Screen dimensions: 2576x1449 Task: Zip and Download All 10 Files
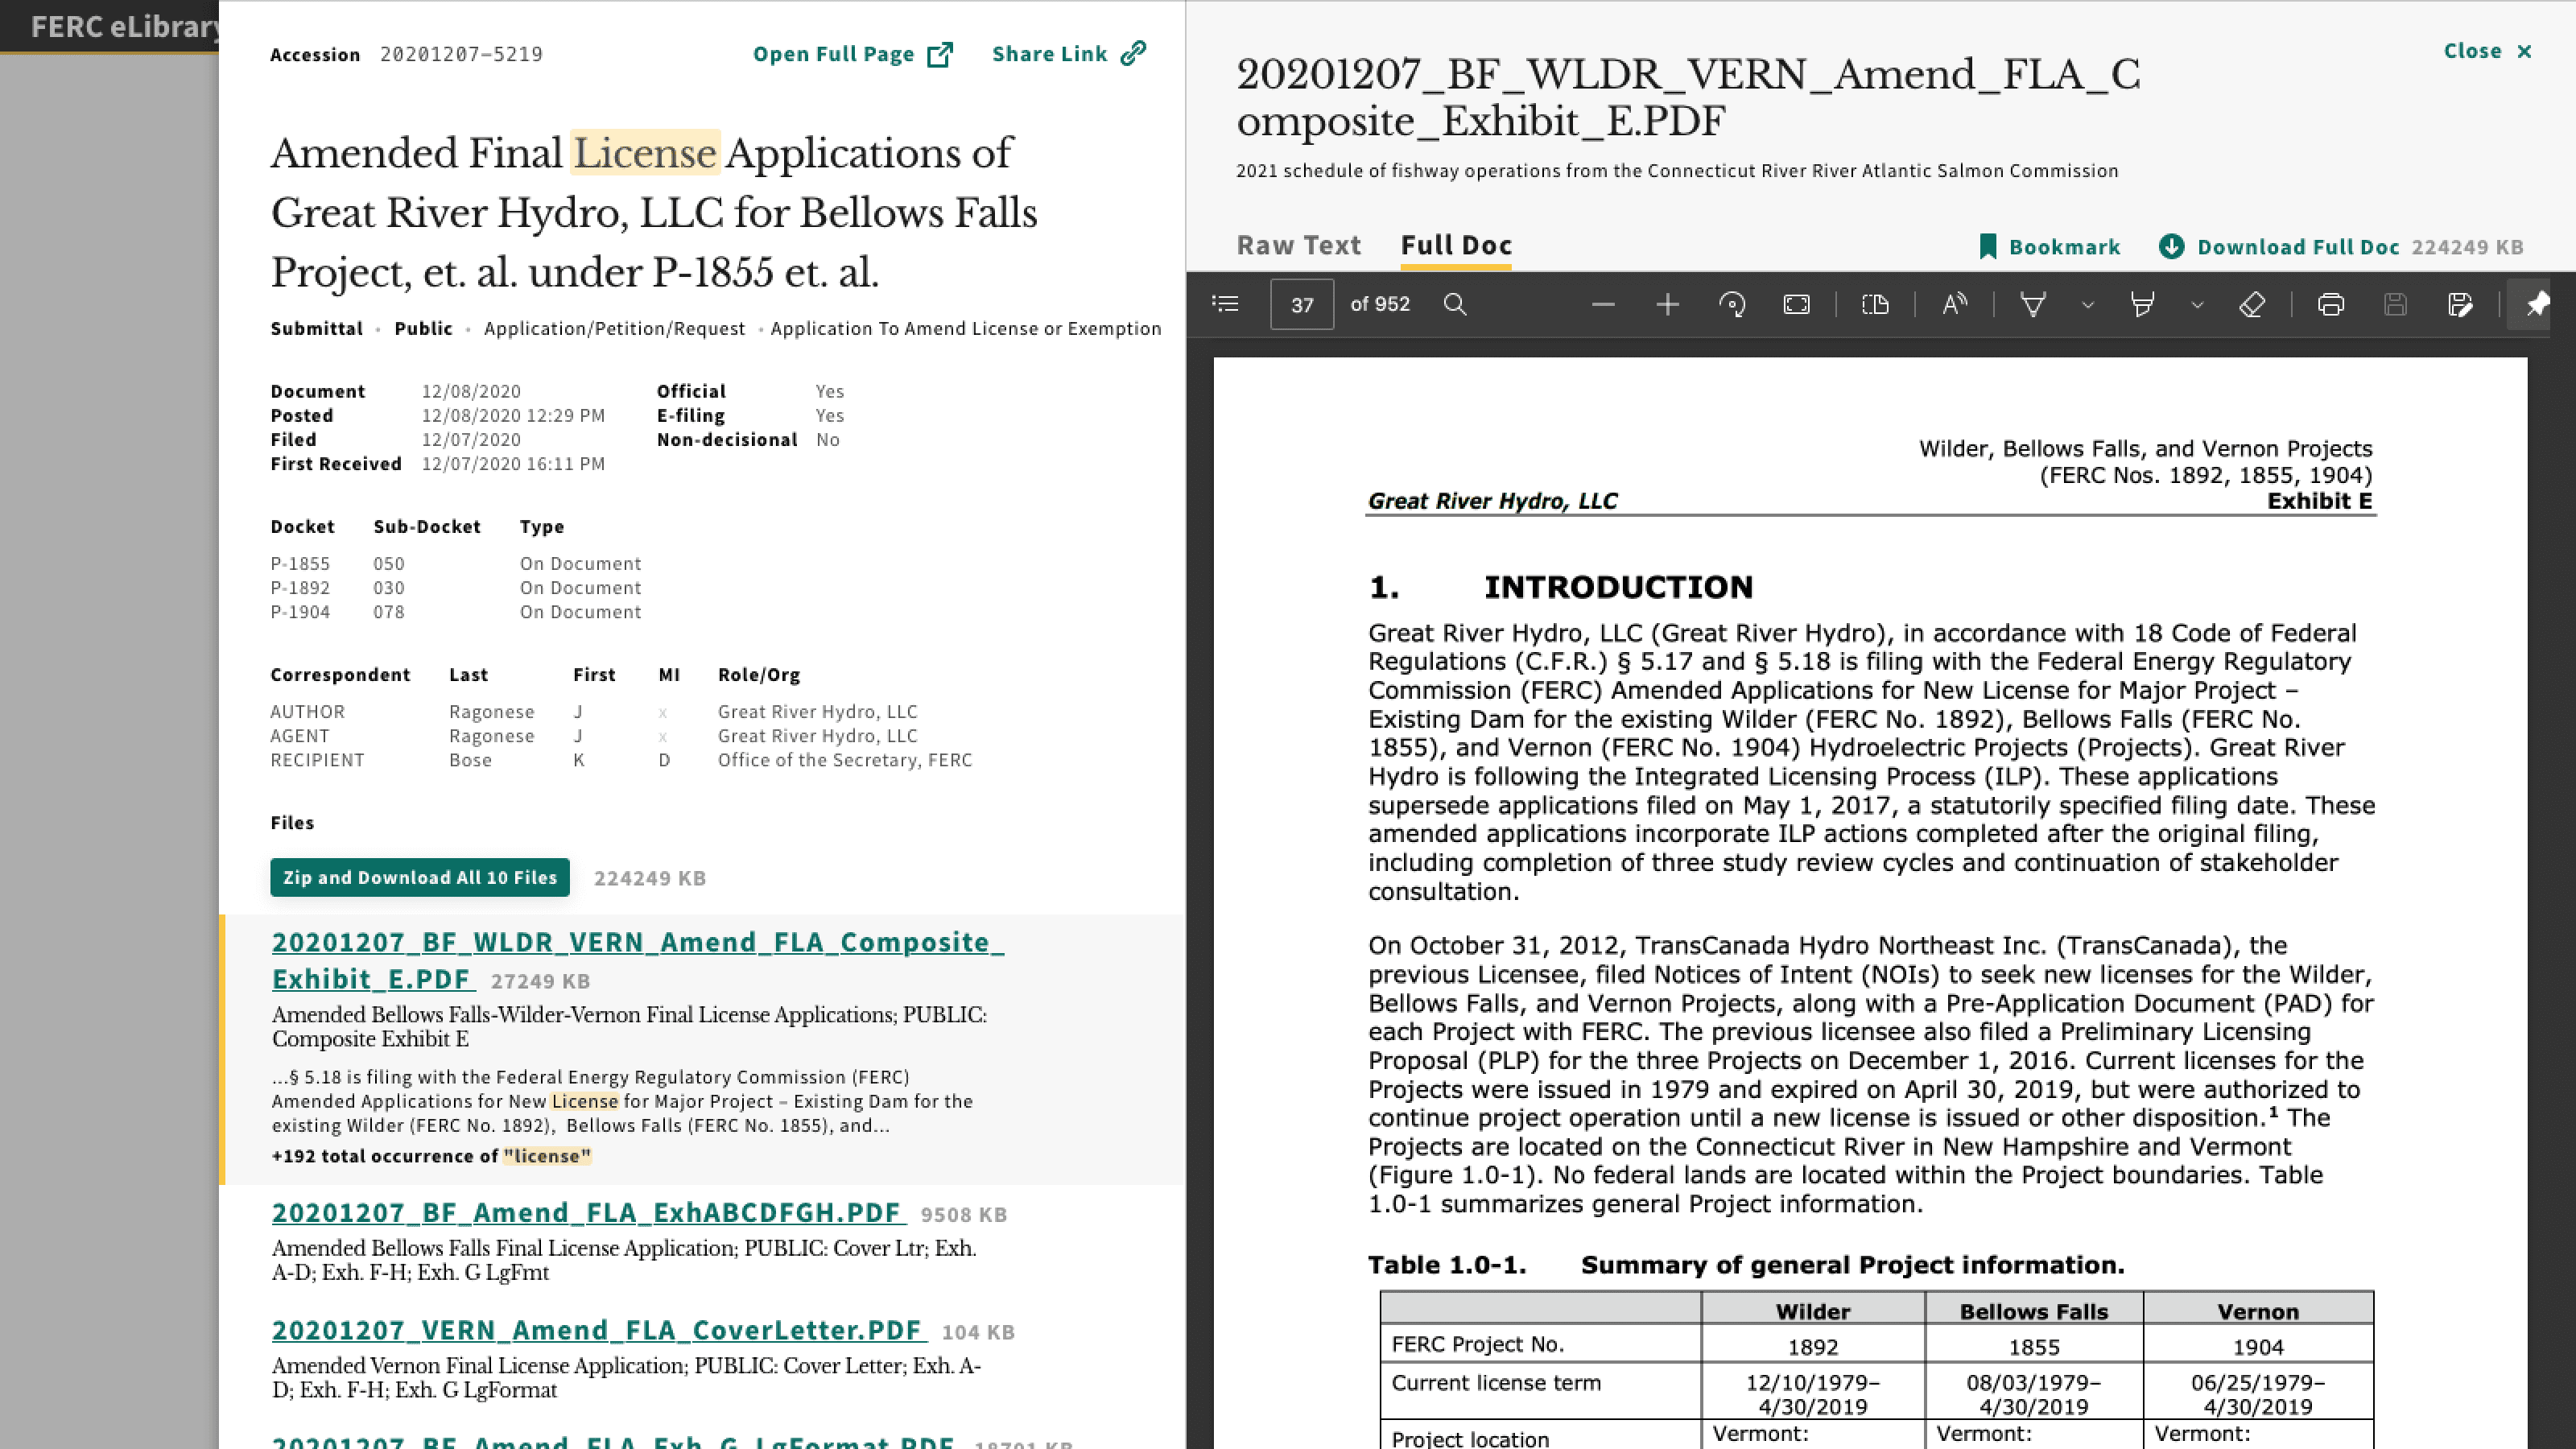pyautogui.click(x=420, y=877)
